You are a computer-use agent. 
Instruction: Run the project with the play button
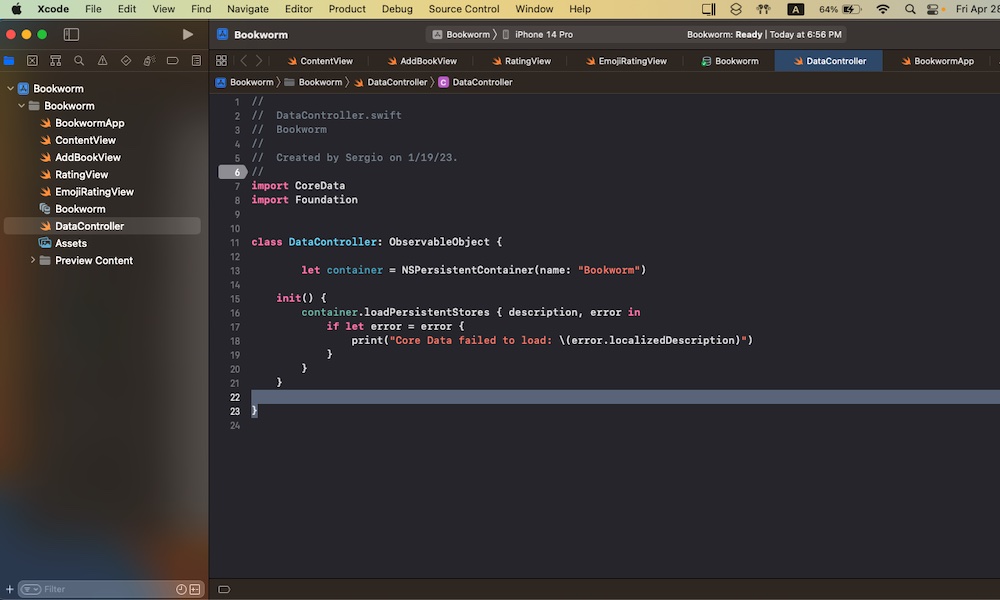pos(187,34)
